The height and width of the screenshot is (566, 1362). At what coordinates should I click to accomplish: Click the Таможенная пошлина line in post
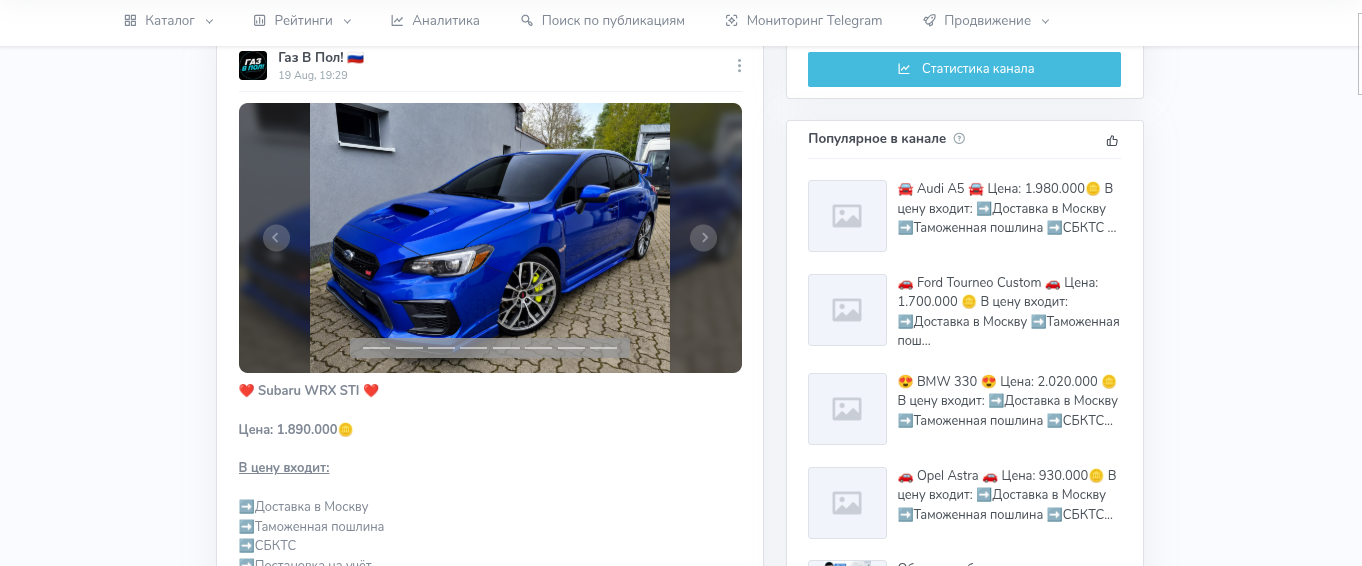click(x=311, y=526)
